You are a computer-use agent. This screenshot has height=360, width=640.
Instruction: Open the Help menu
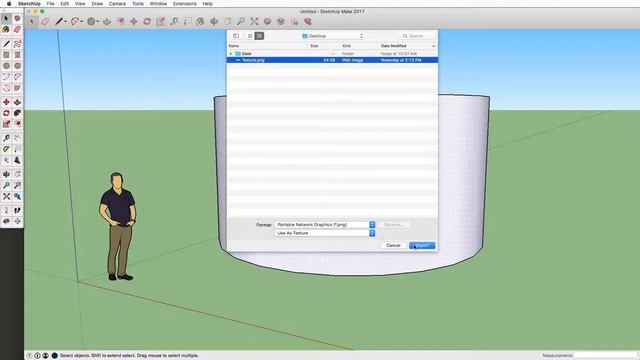(207, 4)
